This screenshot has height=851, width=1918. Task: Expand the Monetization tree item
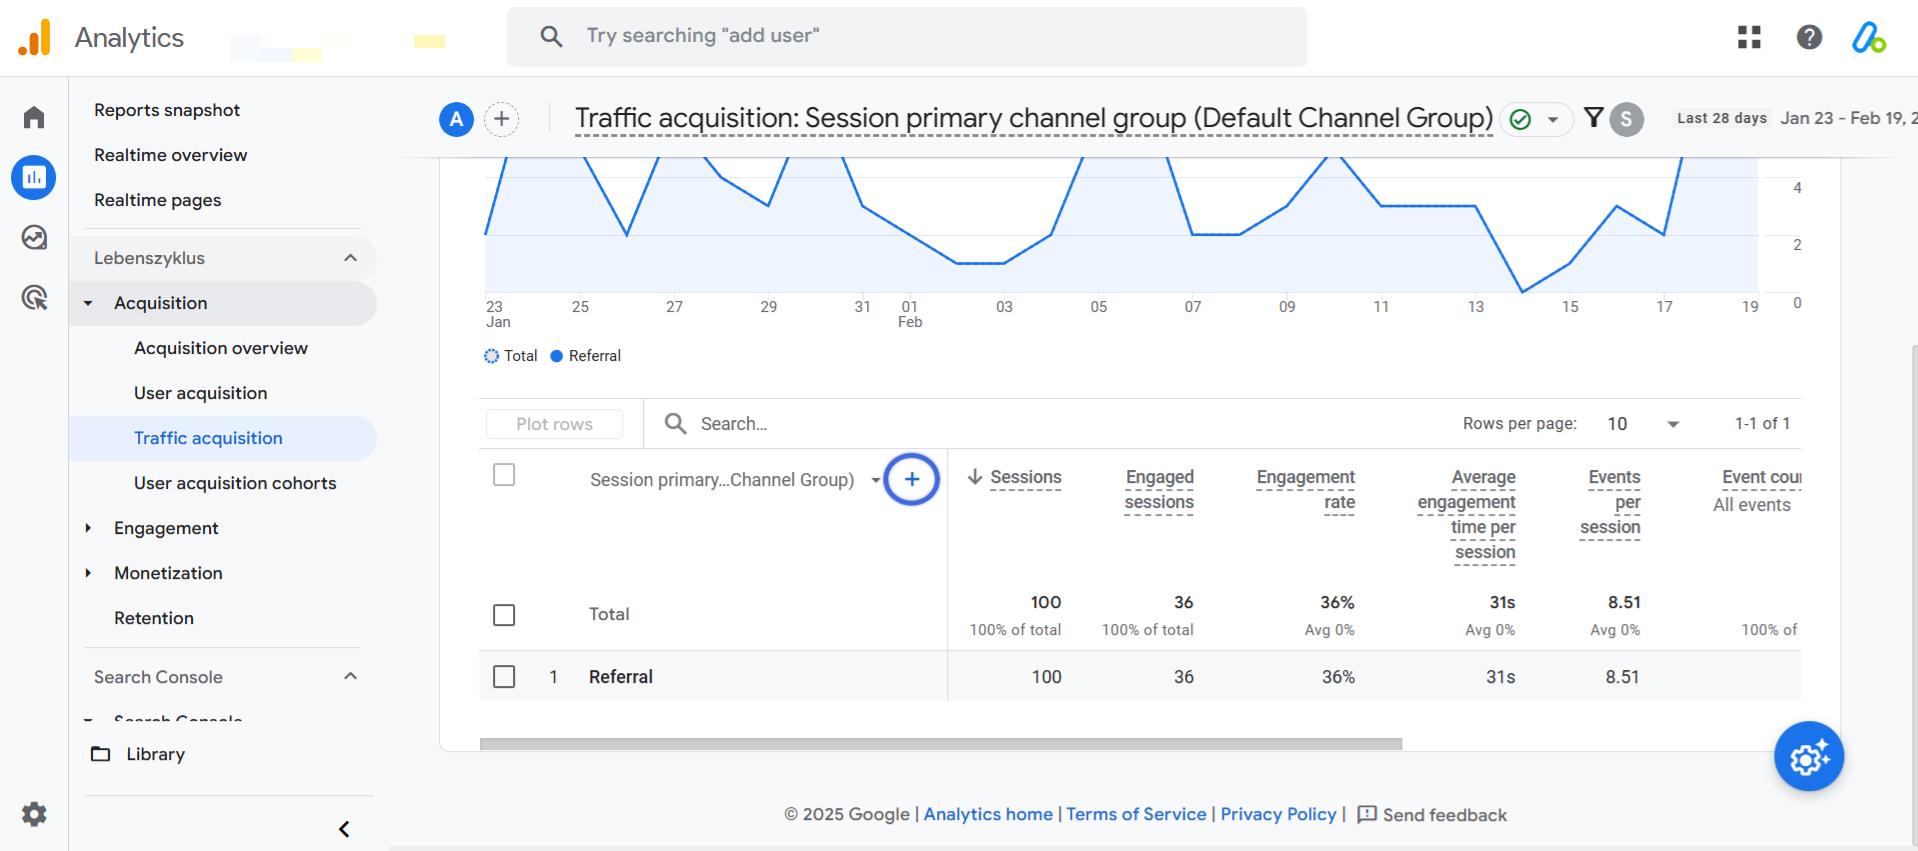coord(88,573)
